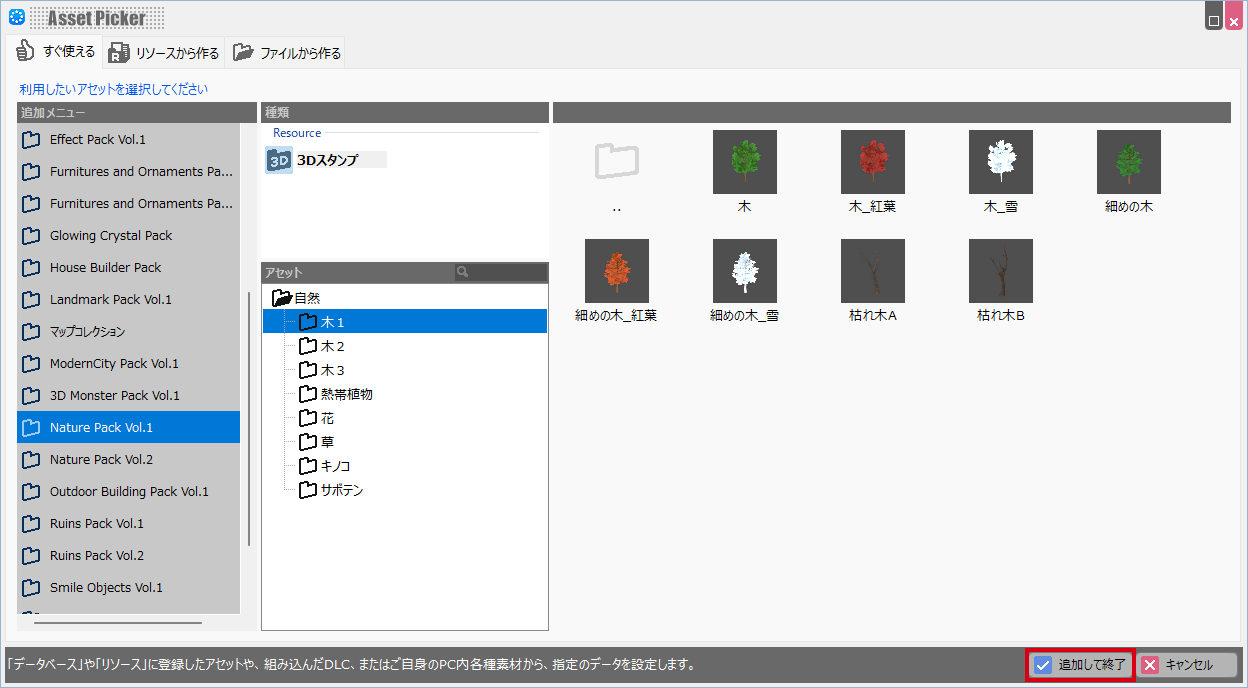Click the parent folder ".." icon
The width and height of the screenshot is (1248, 688).
pos(616,162)
